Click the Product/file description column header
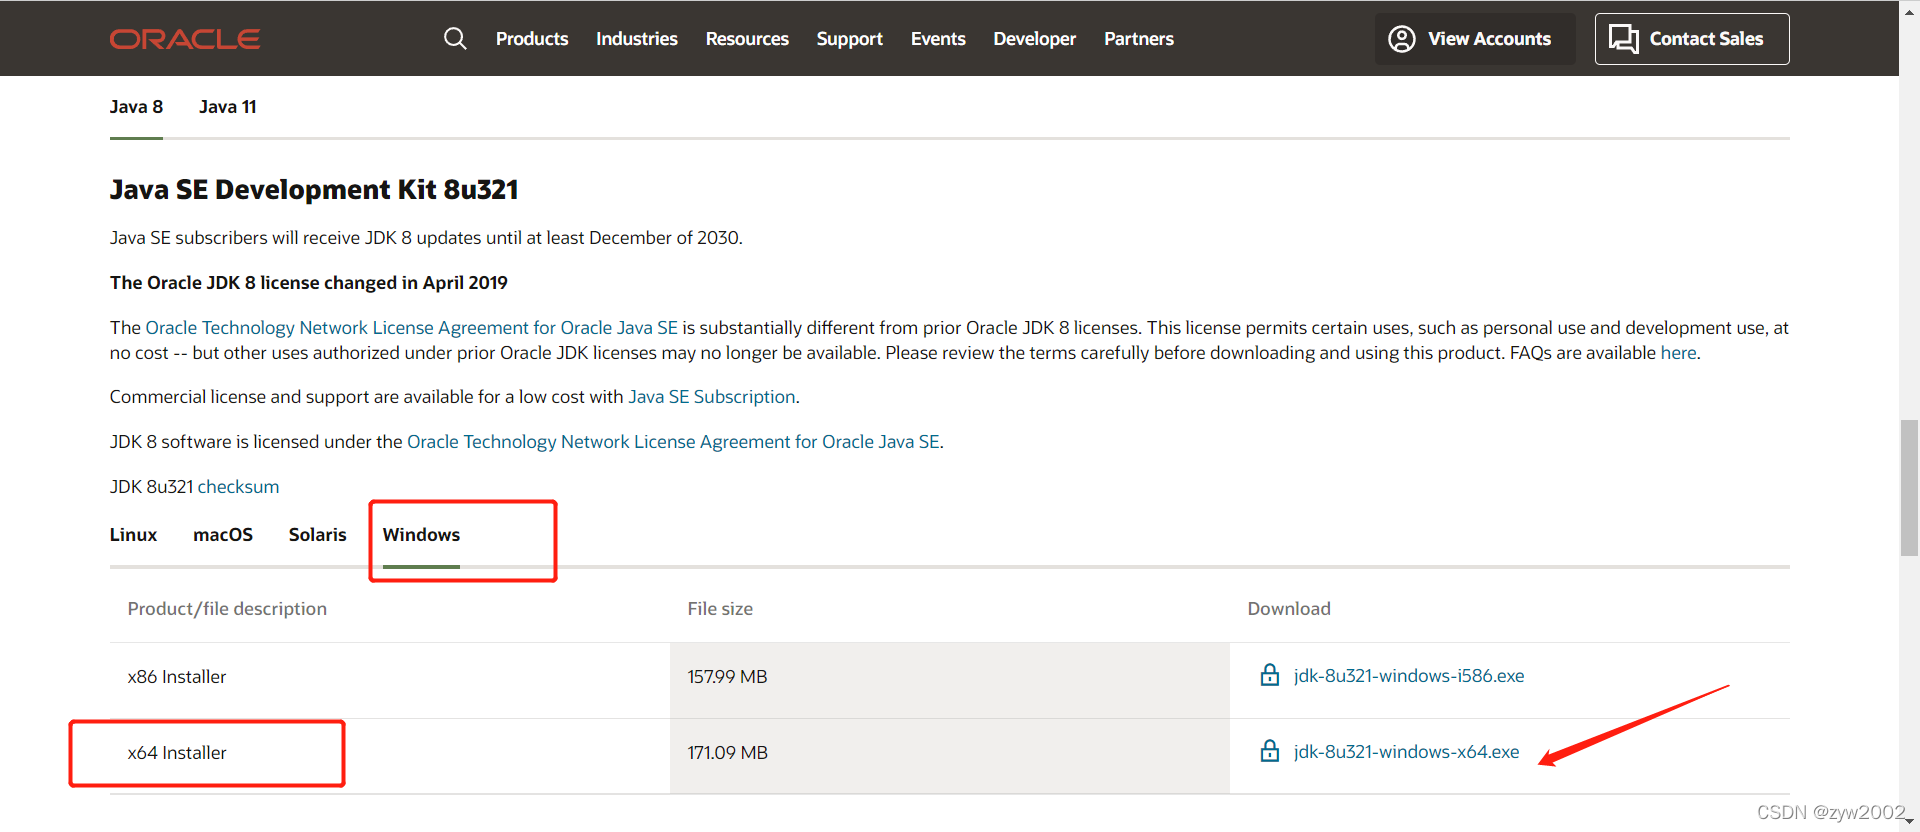Screen dimensions: 1920x832 (227, 609)
